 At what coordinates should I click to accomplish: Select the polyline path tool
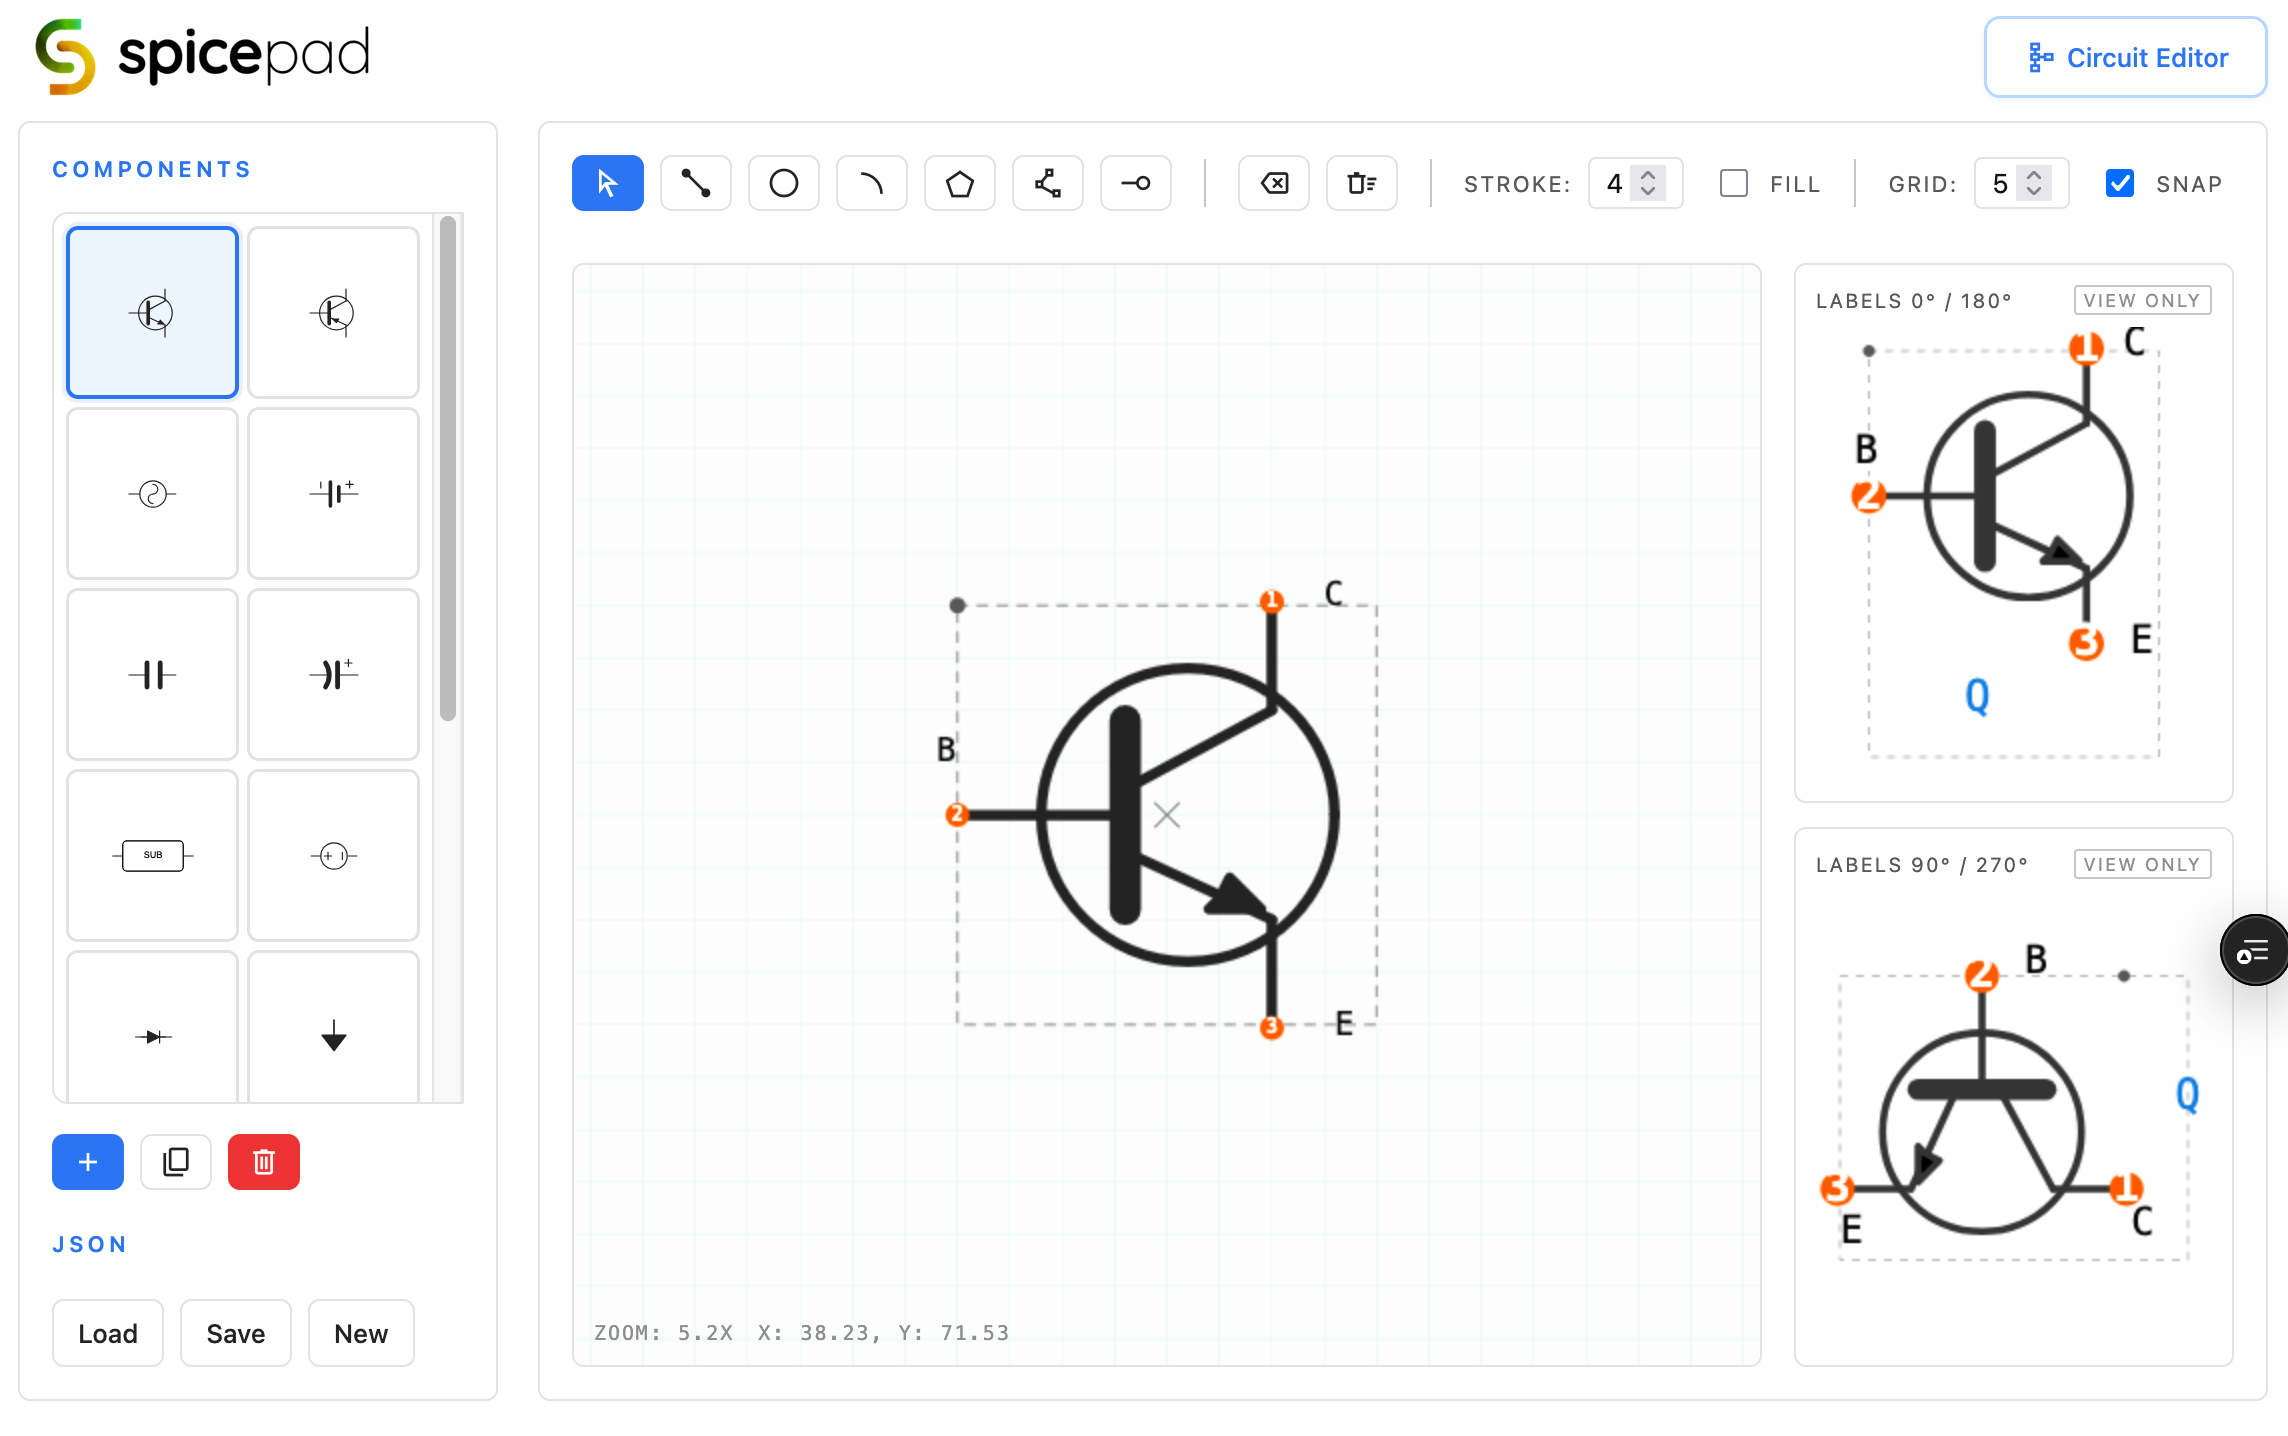[1047, 183]
